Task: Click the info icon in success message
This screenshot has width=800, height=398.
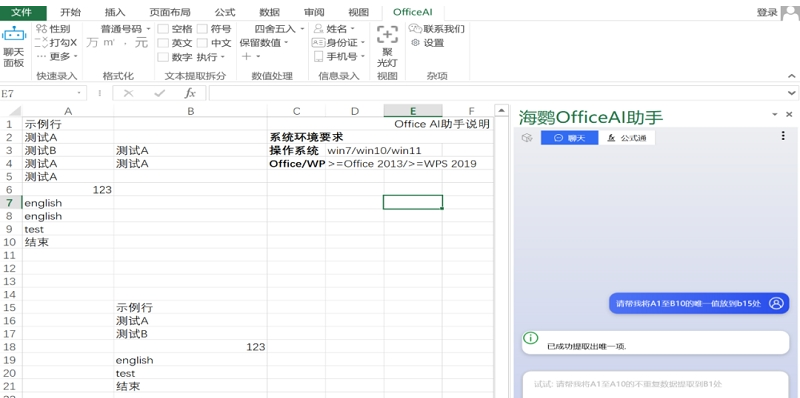Action: point(531,338)
